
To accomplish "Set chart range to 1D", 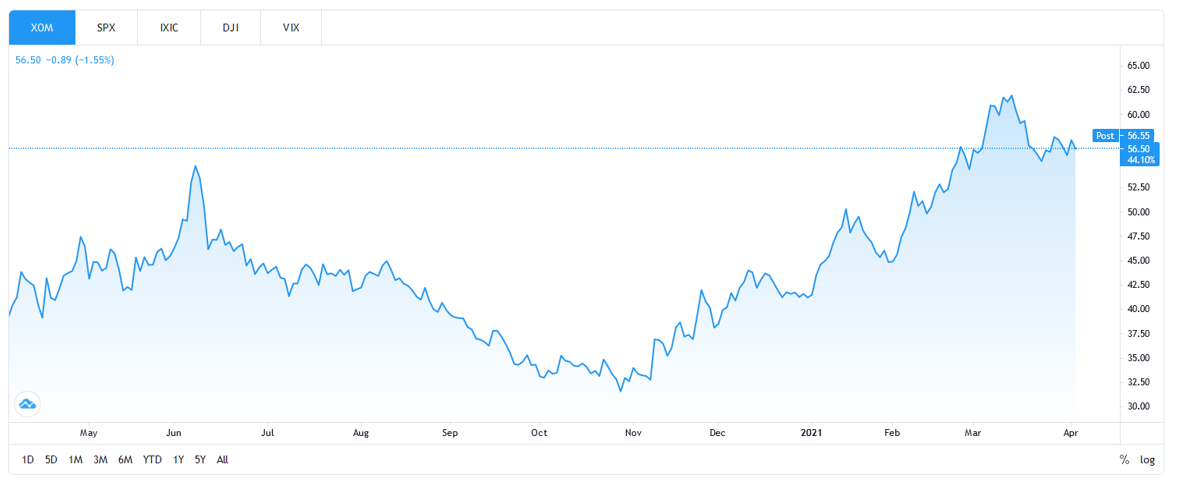I will tap(28, 460).
